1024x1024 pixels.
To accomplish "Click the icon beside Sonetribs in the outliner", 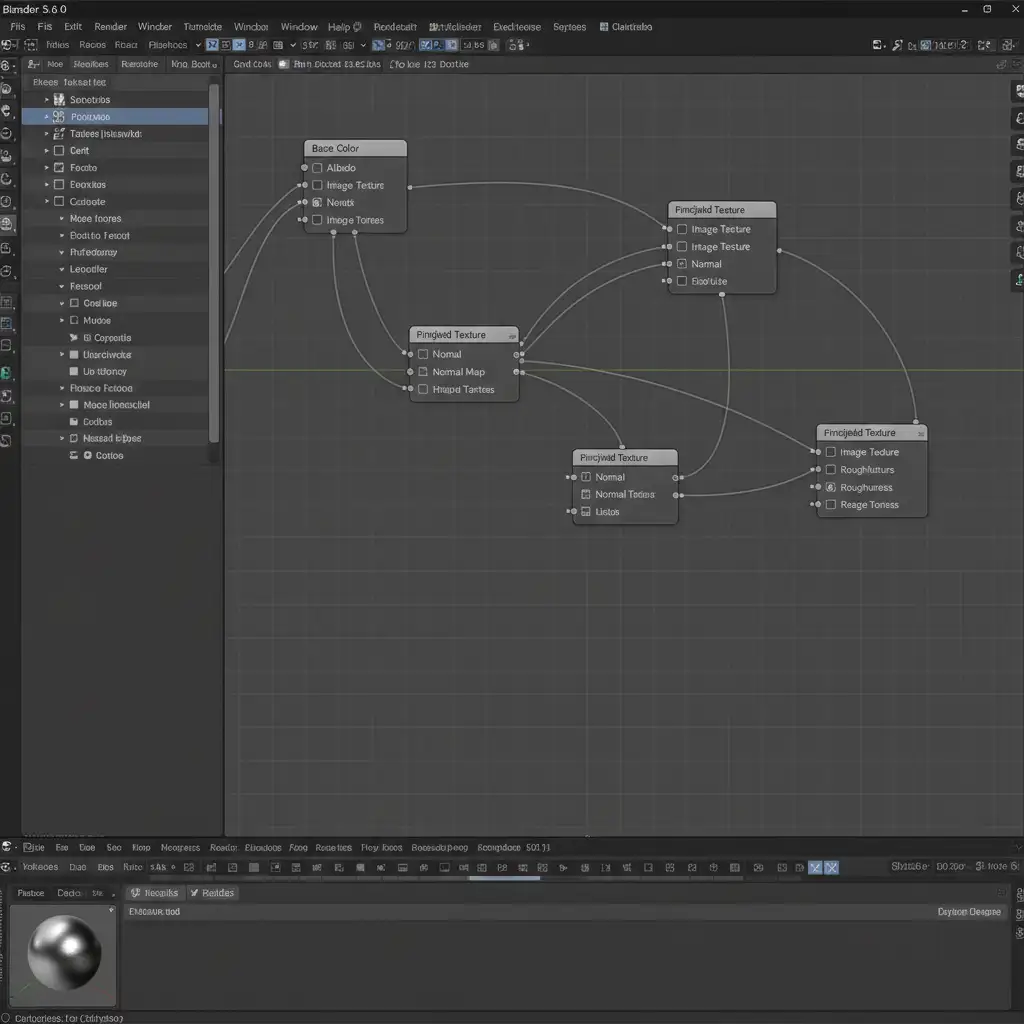I will [x=60, y=100].
